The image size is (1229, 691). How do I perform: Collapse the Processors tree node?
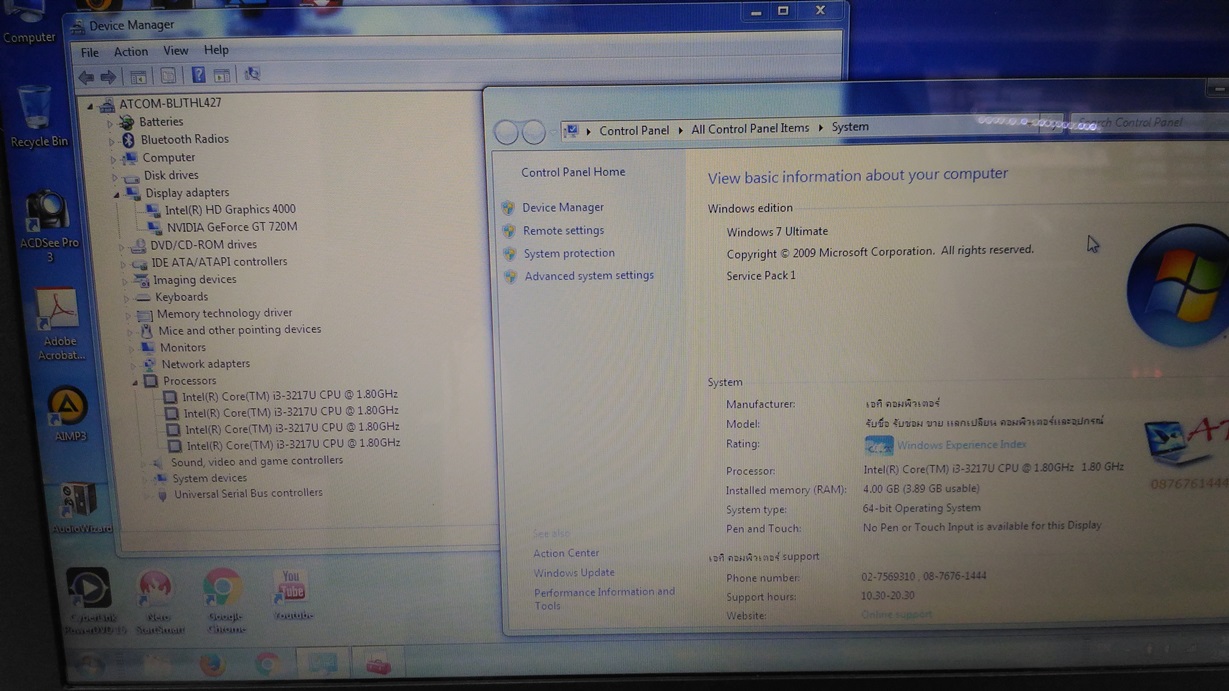pyautogui.click(x=135, y=380)
